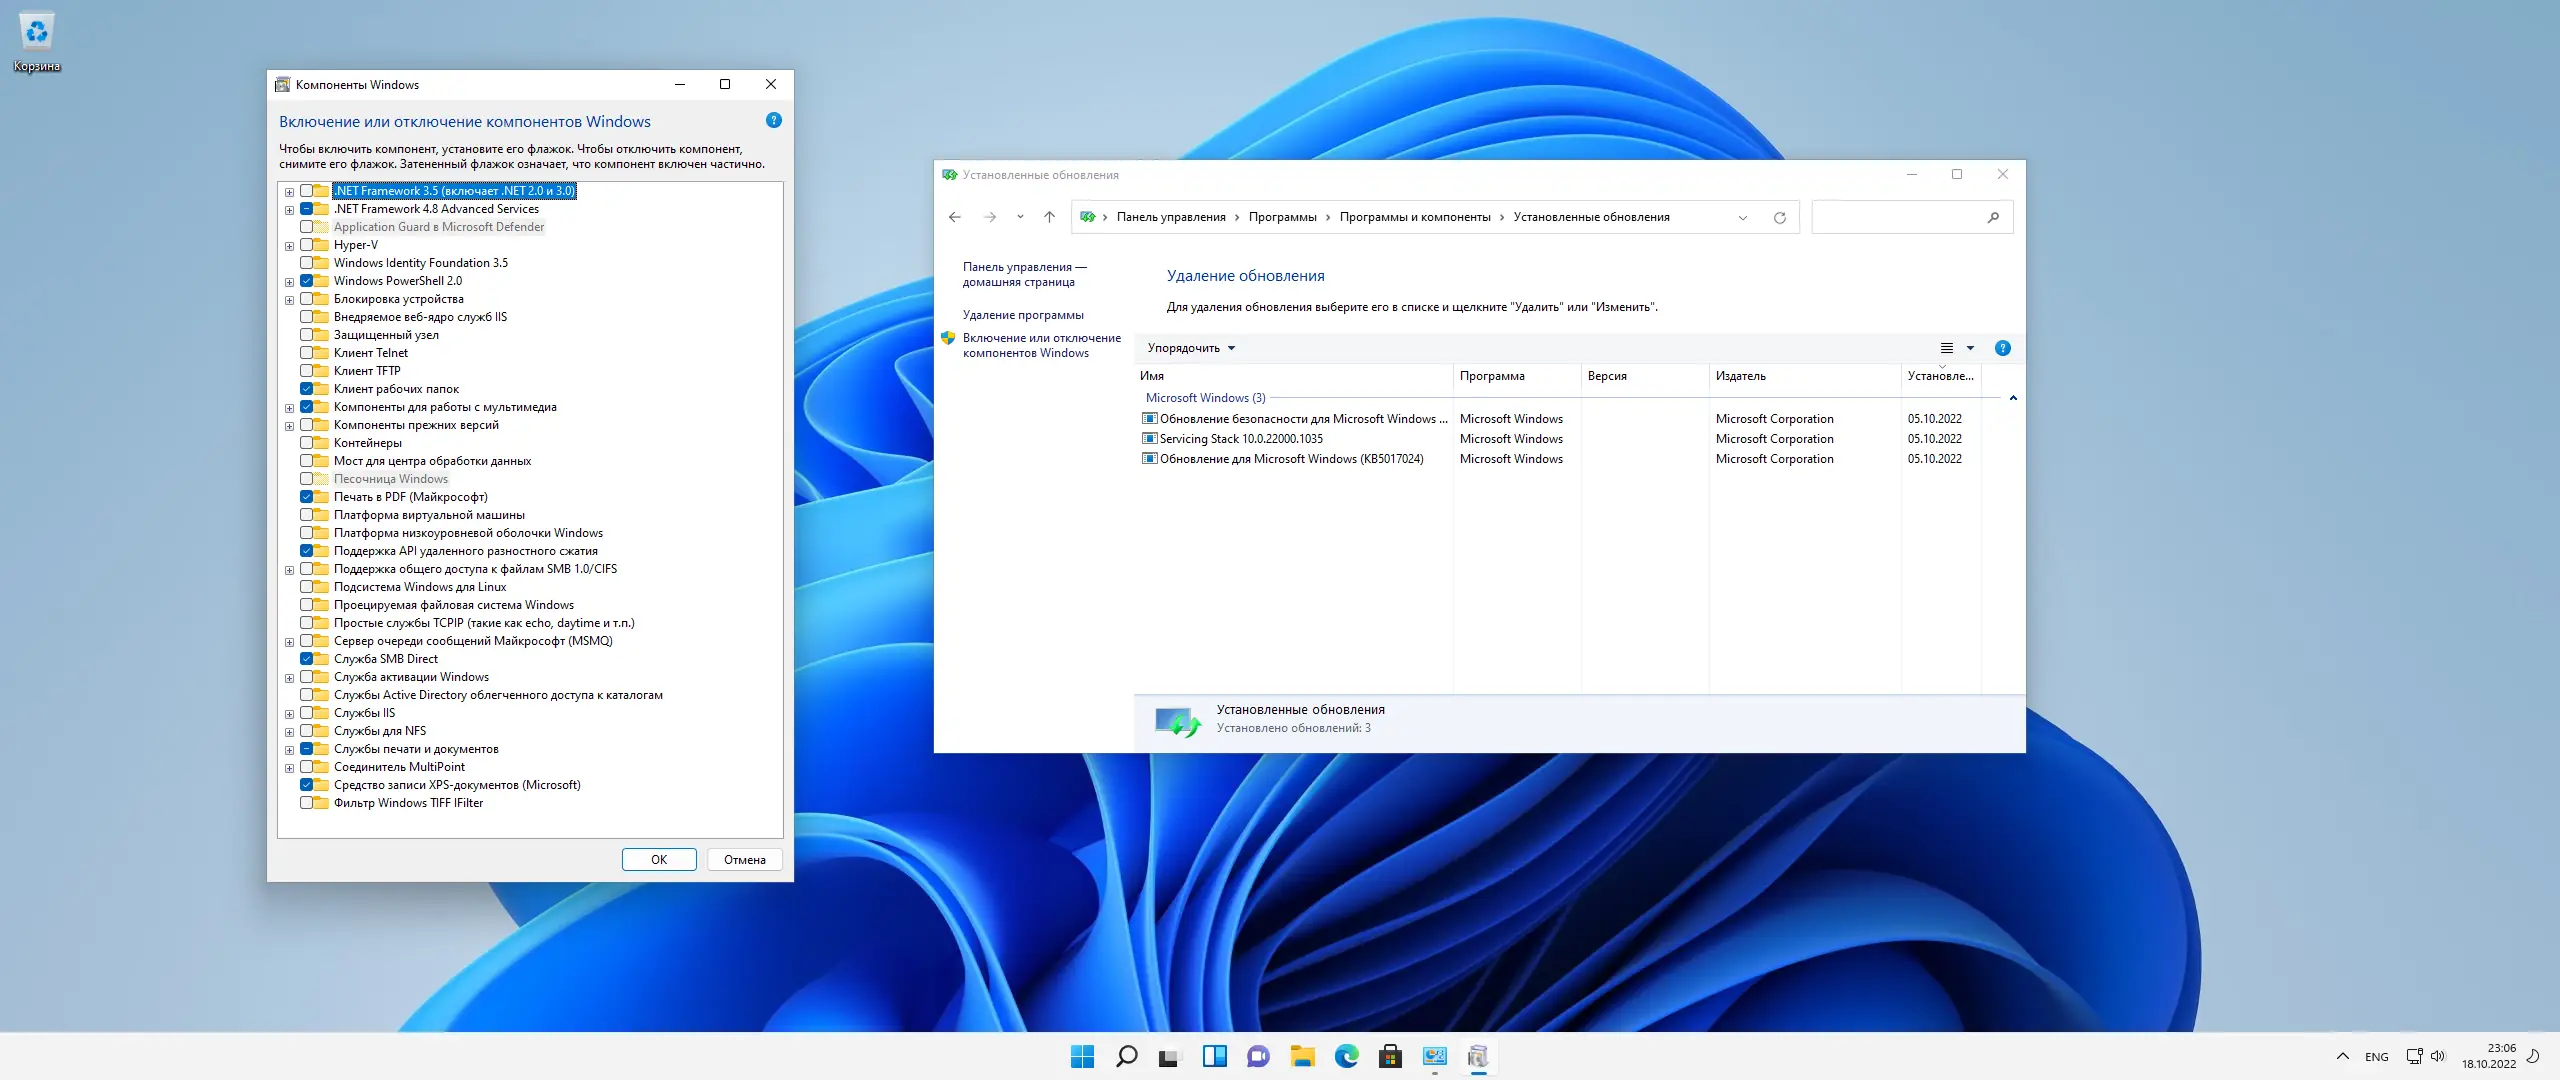Click the Refresh icon in address bar
This screenshot has width=2560, height=1080.
tap(1779, 217)
